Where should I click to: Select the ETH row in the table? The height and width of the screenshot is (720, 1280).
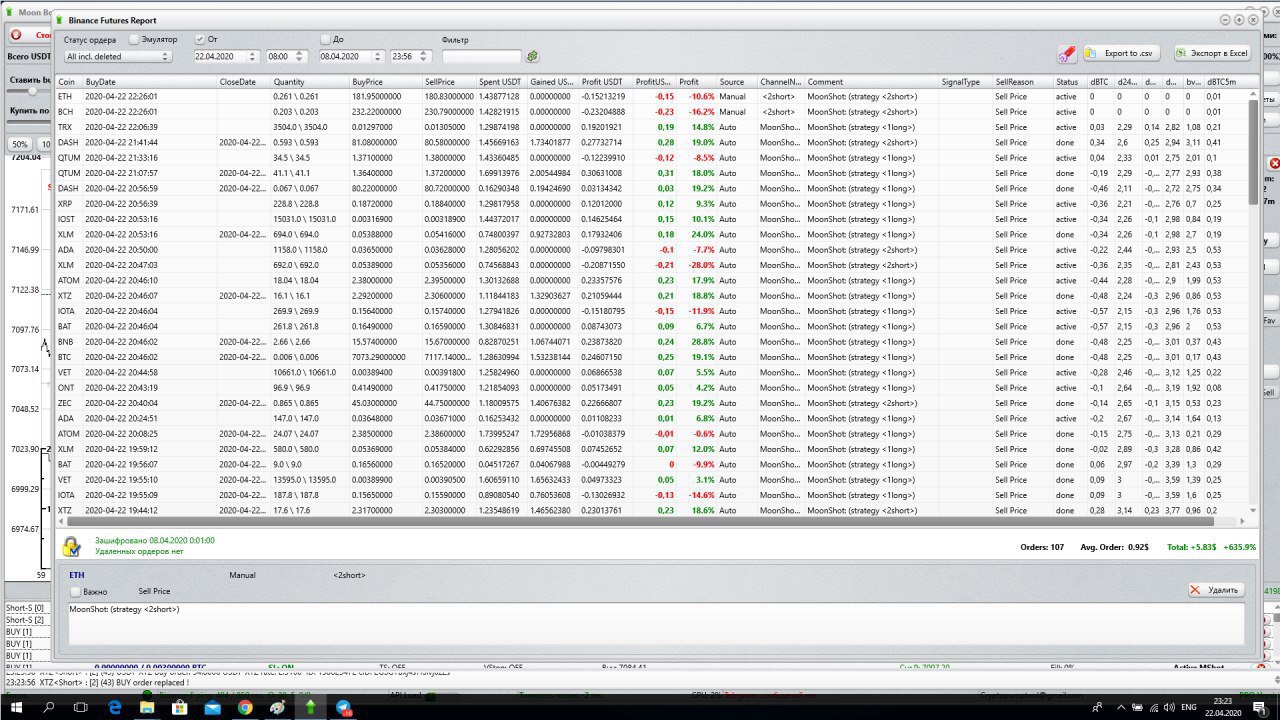coord(651,97)
